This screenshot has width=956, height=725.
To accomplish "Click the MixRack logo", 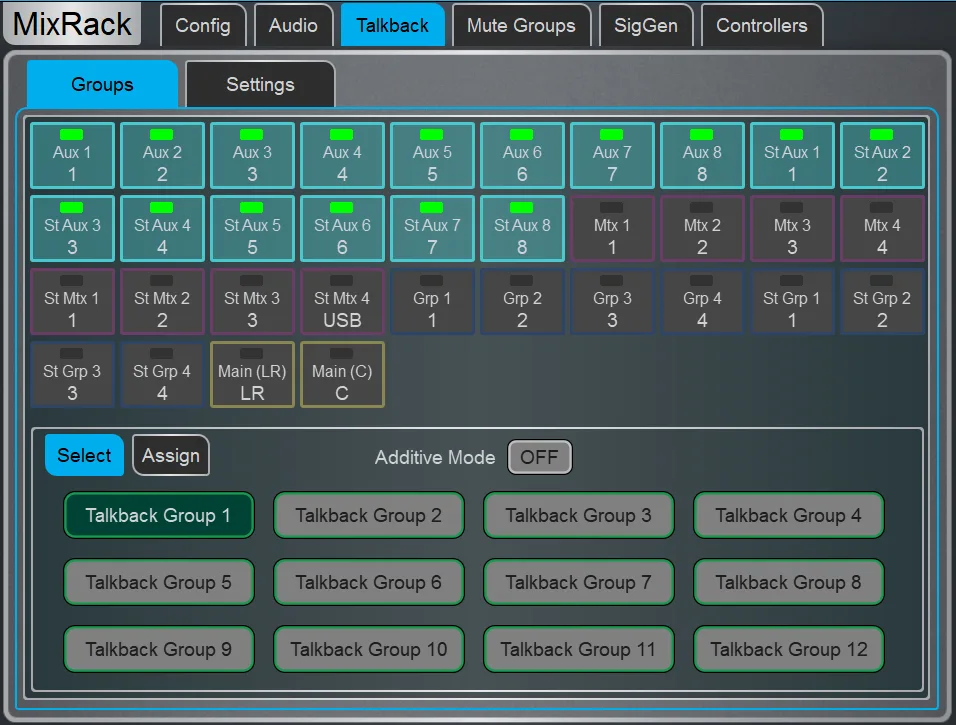I will pyautogui.click(x=72, y=24).
